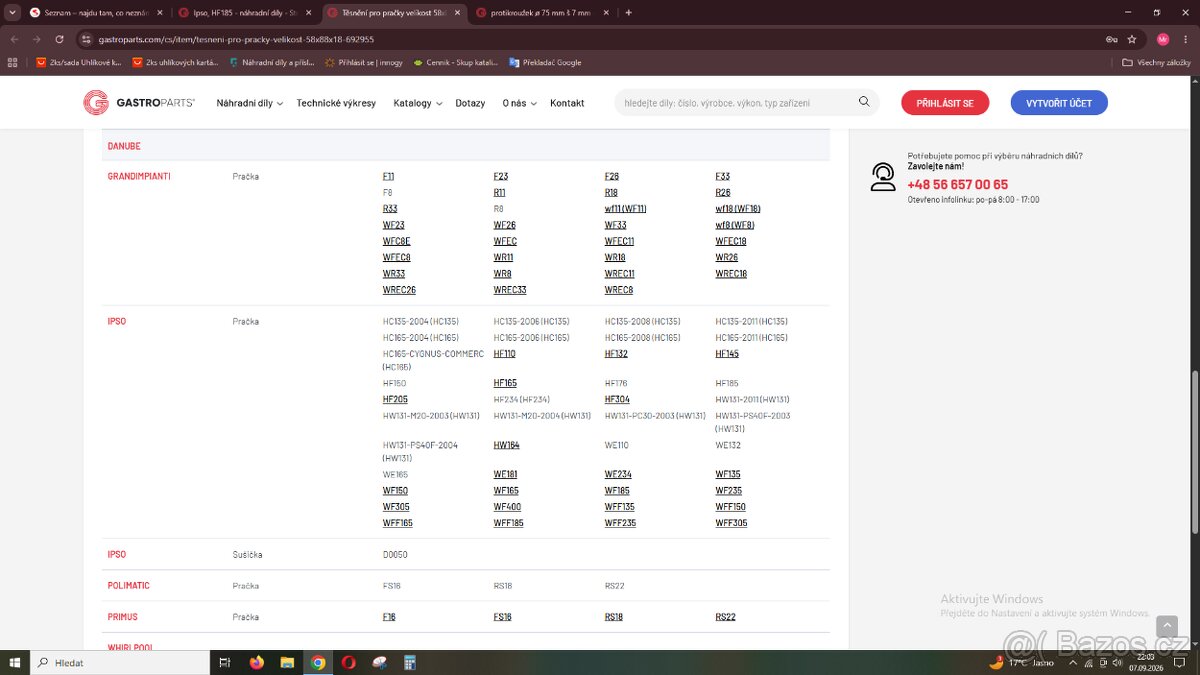1200x675 pixels.
Task: Open the 'Přihlásit se | innogy' bookmark
Action: pyautogui.click(x=364, y=62)
